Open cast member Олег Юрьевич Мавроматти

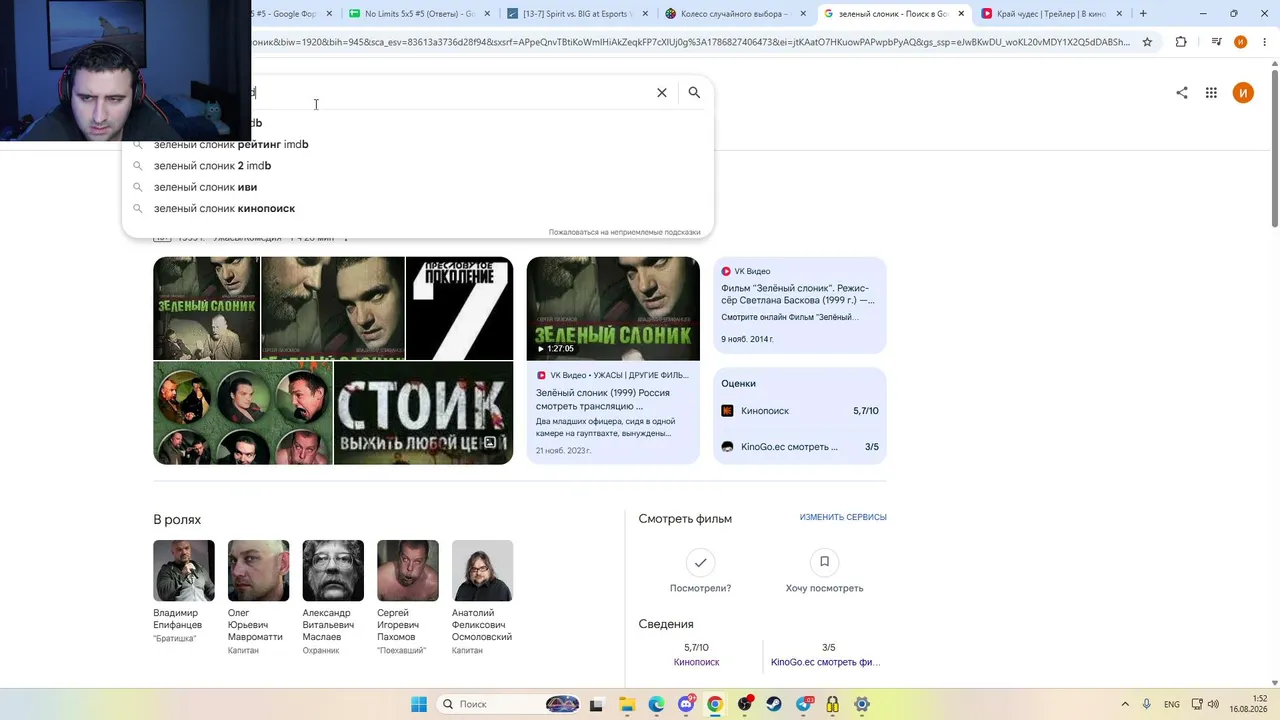click(x=258, y=598)
